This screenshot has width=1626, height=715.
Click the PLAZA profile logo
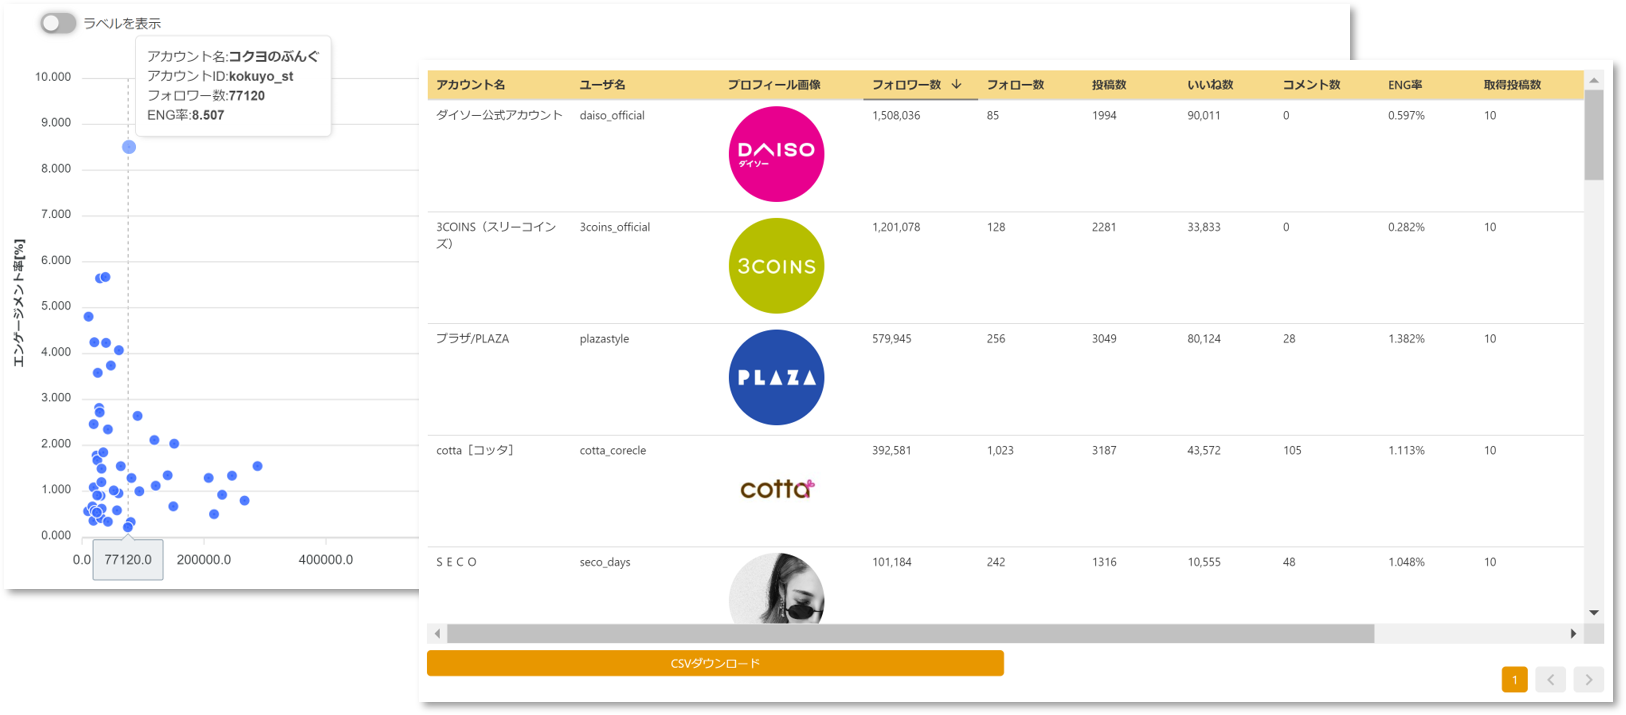776,377
